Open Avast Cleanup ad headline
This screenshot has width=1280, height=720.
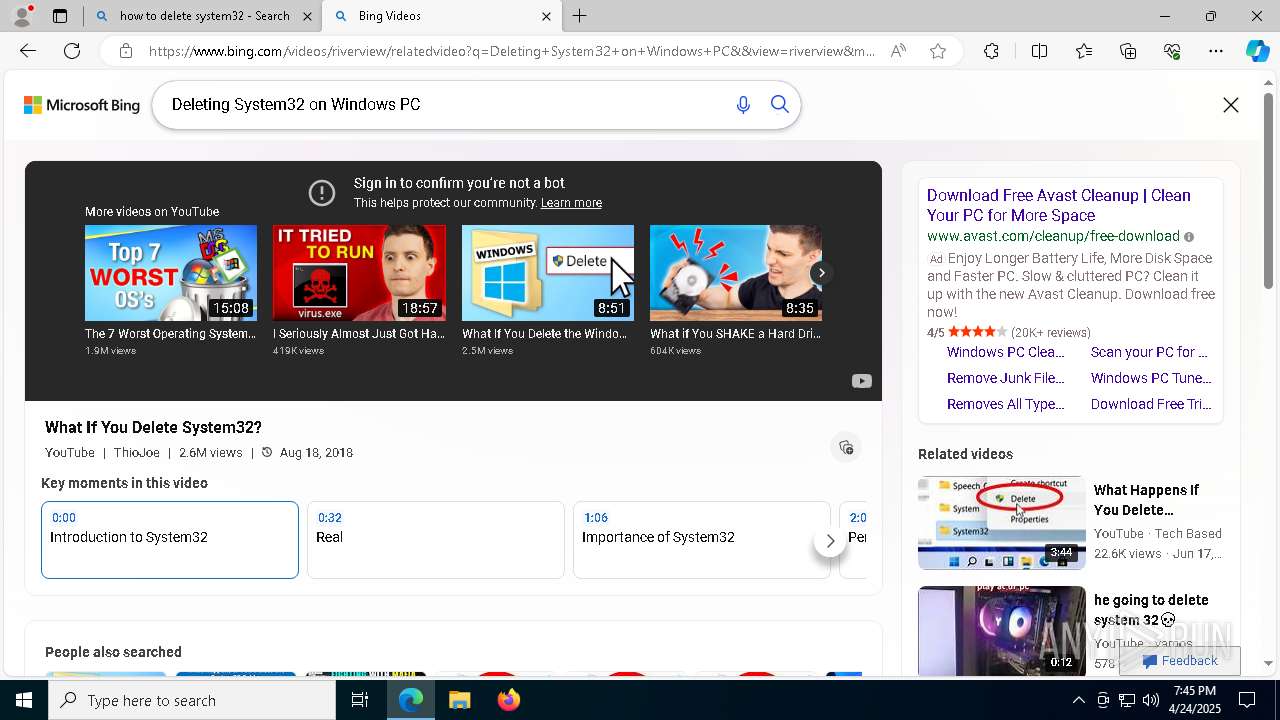(1059, 205)
